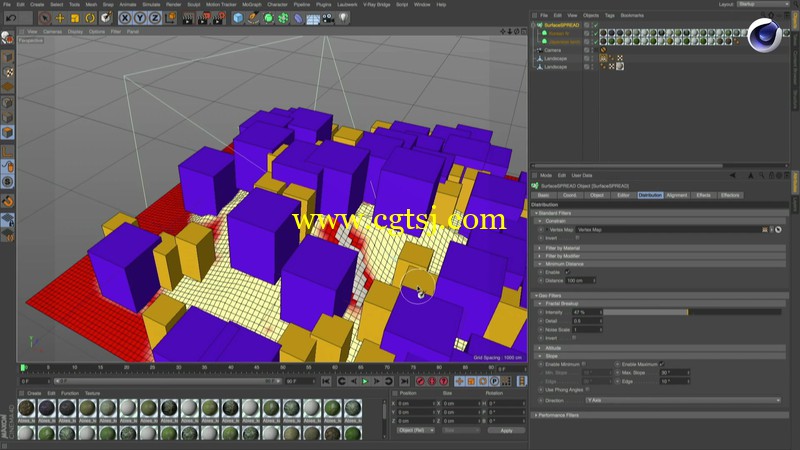Select the Camera object in Object Manager

553,51
